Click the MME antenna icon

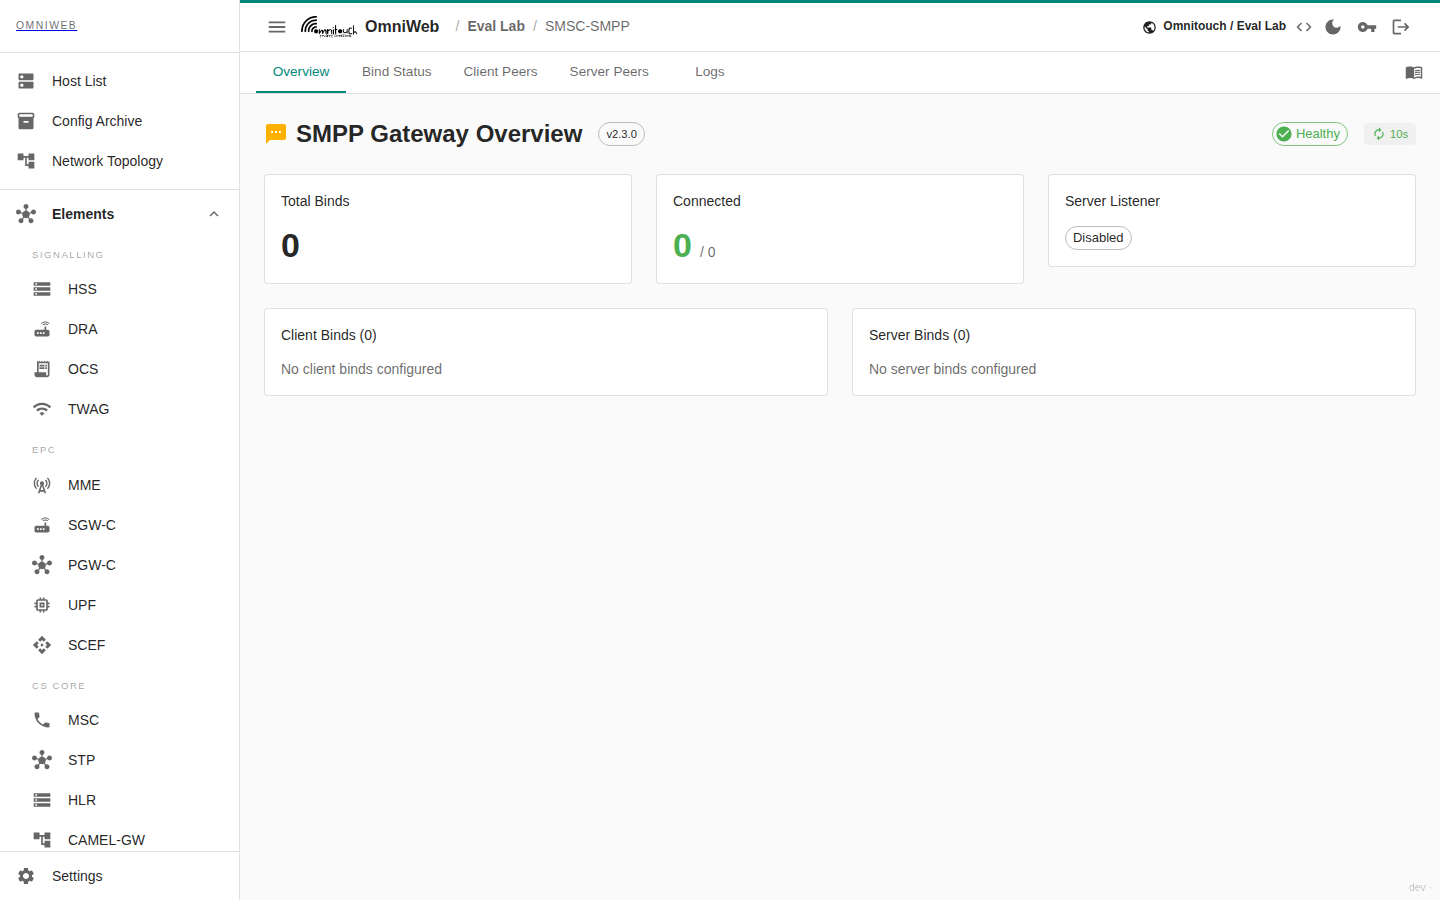tap(42, 485)
